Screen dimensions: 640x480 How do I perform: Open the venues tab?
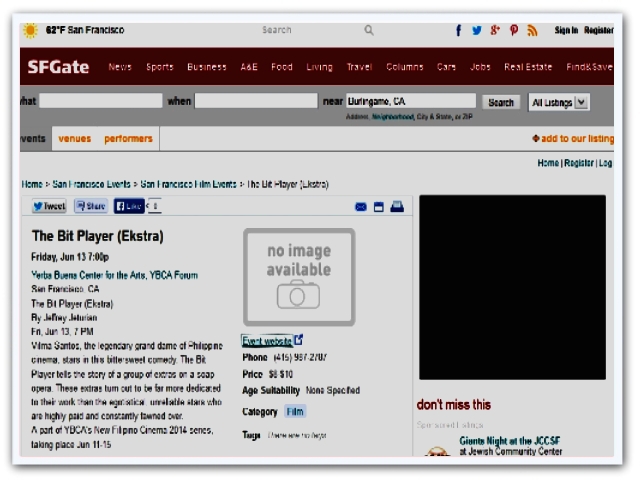coord(75,139)
